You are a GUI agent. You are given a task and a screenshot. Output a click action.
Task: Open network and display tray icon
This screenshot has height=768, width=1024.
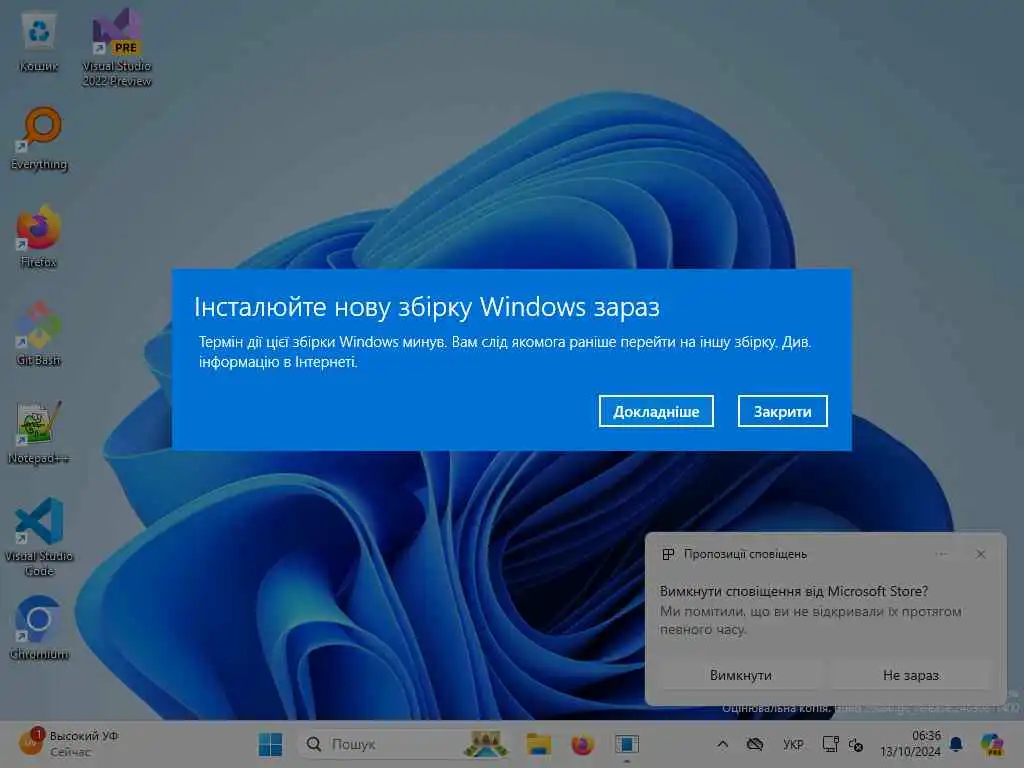(x=830, y=744)
